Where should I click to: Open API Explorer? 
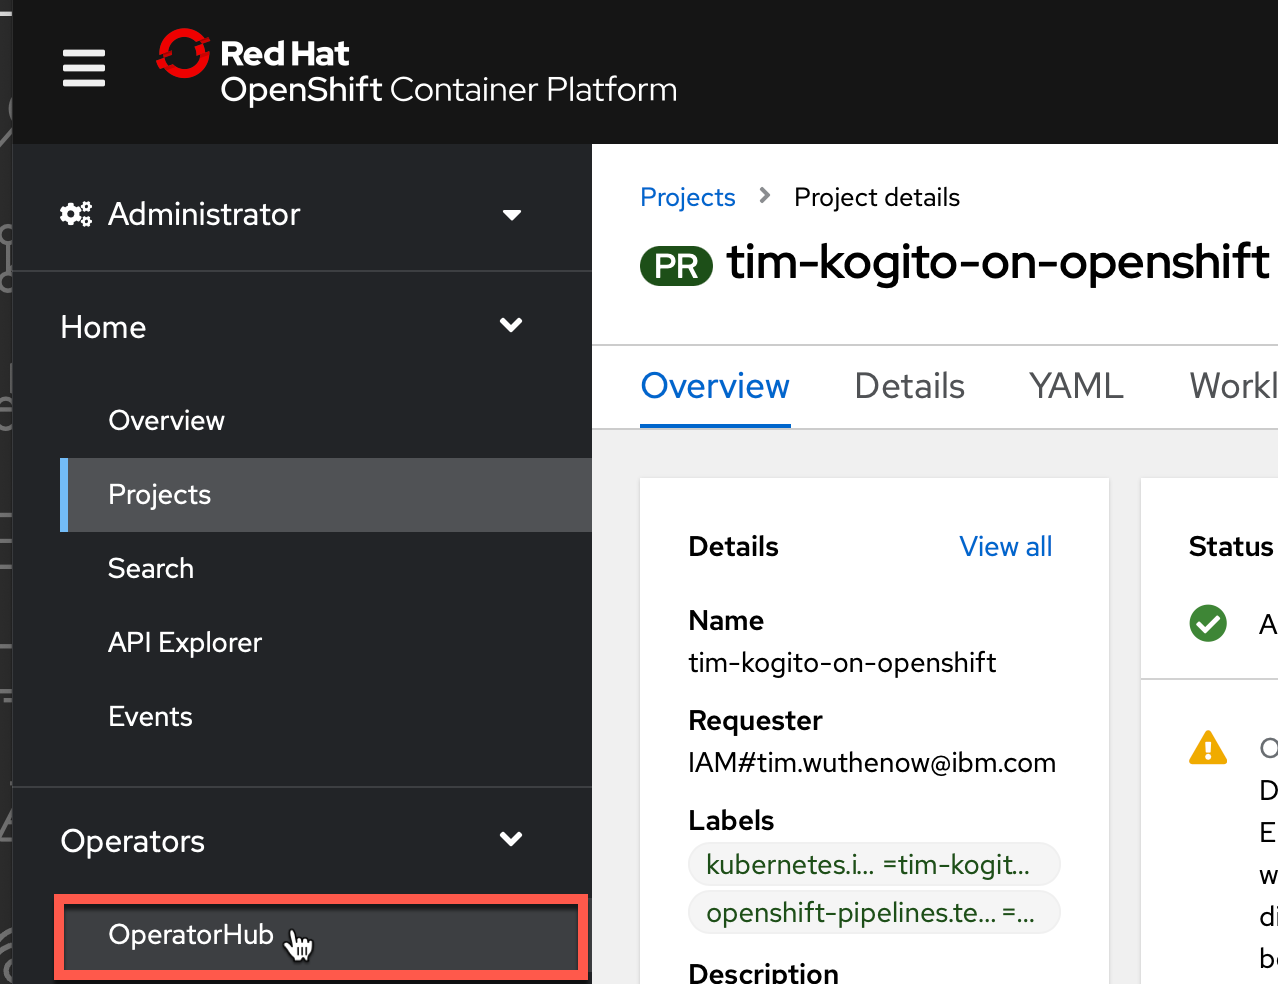185,642
